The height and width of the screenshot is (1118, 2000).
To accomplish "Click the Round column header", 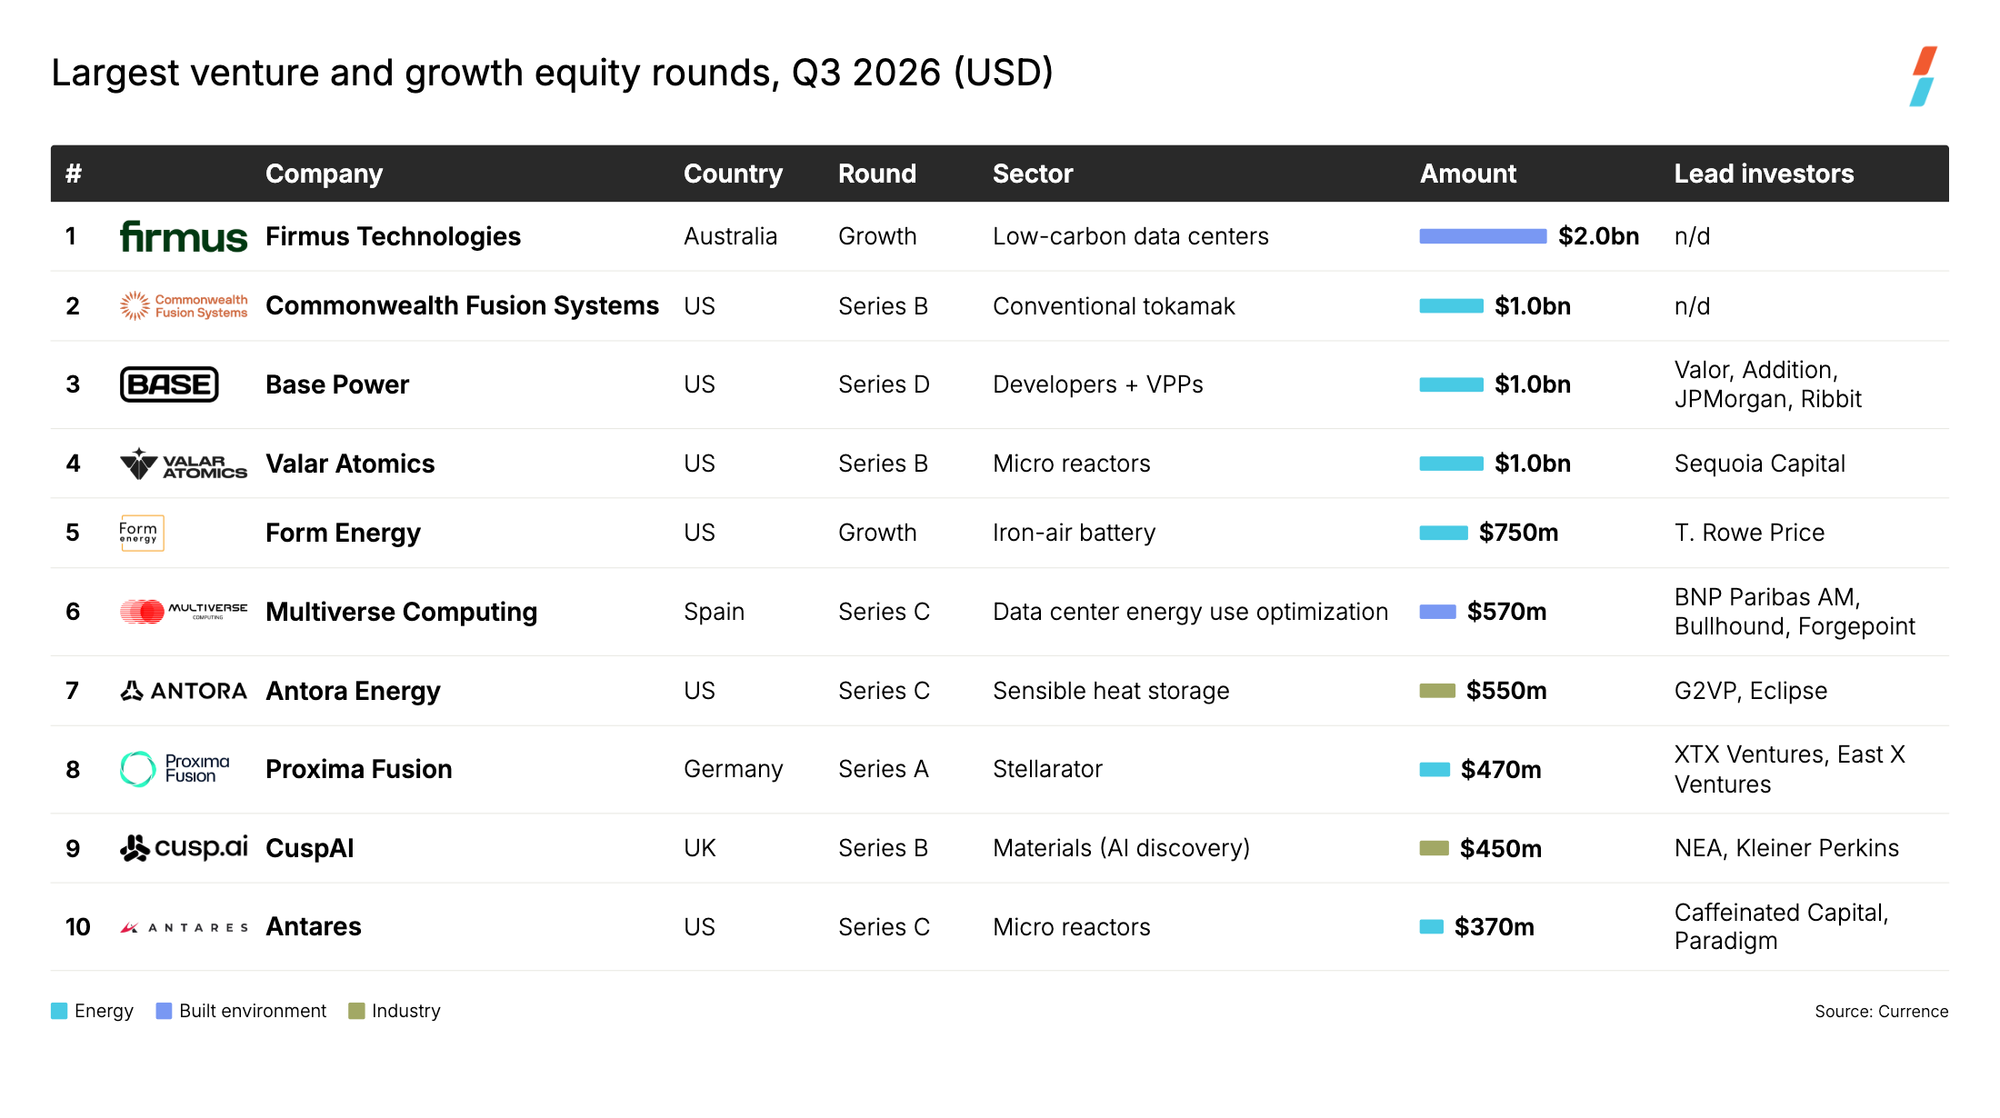I will [877, 174].
